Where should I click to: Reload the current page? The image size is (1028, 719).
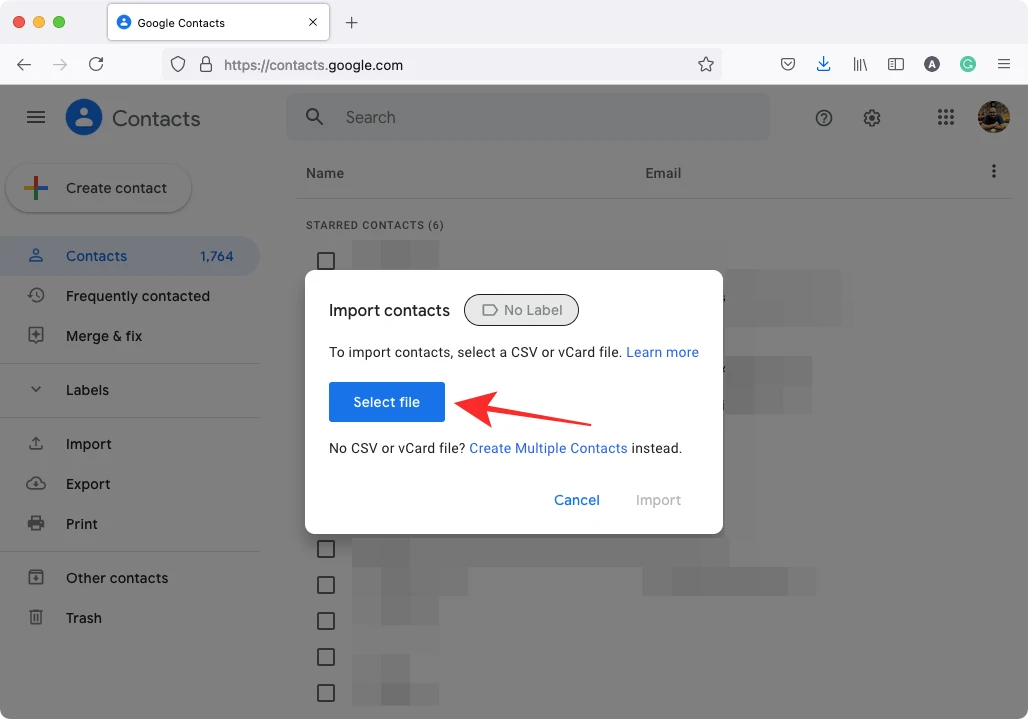96,64
